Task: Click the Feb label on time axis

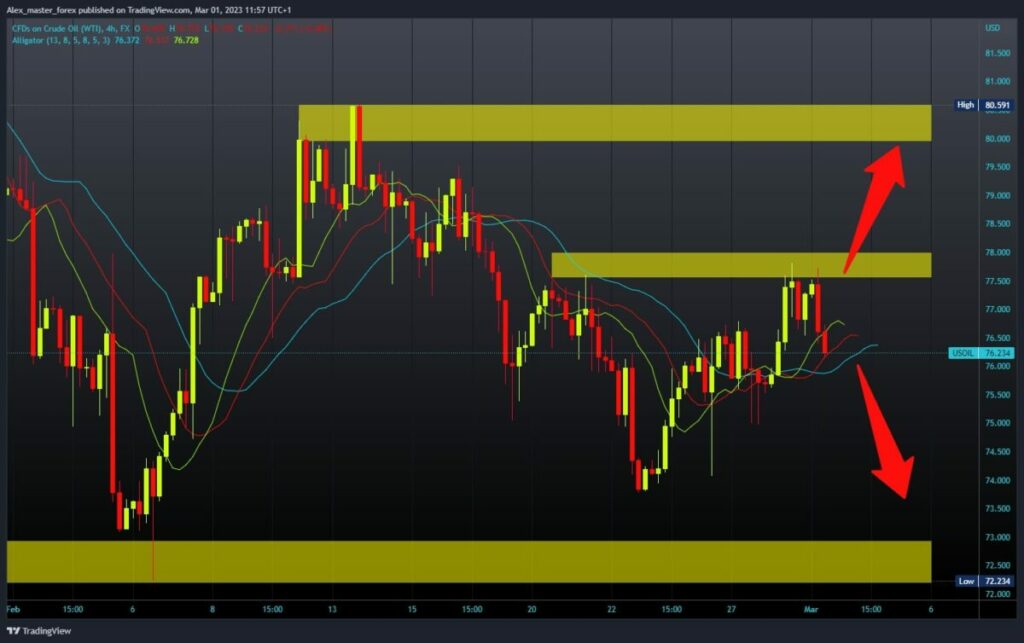Action: pos(13,608)
